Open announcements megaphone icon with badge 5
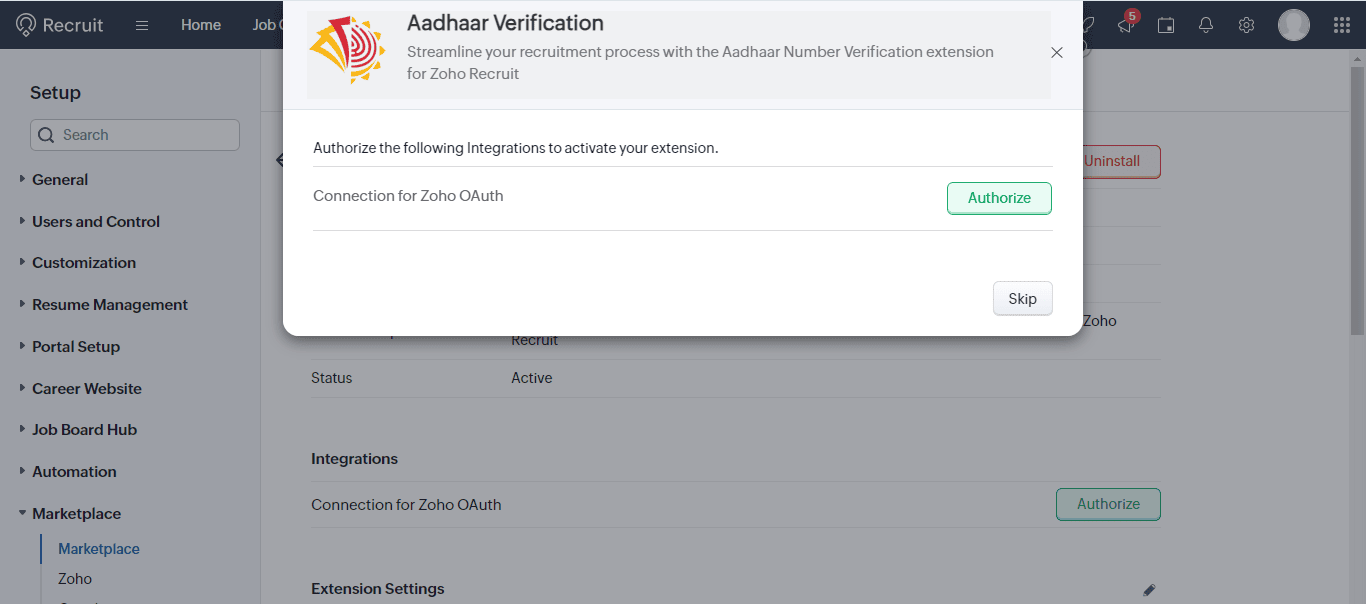 (x=1126, y=25)
